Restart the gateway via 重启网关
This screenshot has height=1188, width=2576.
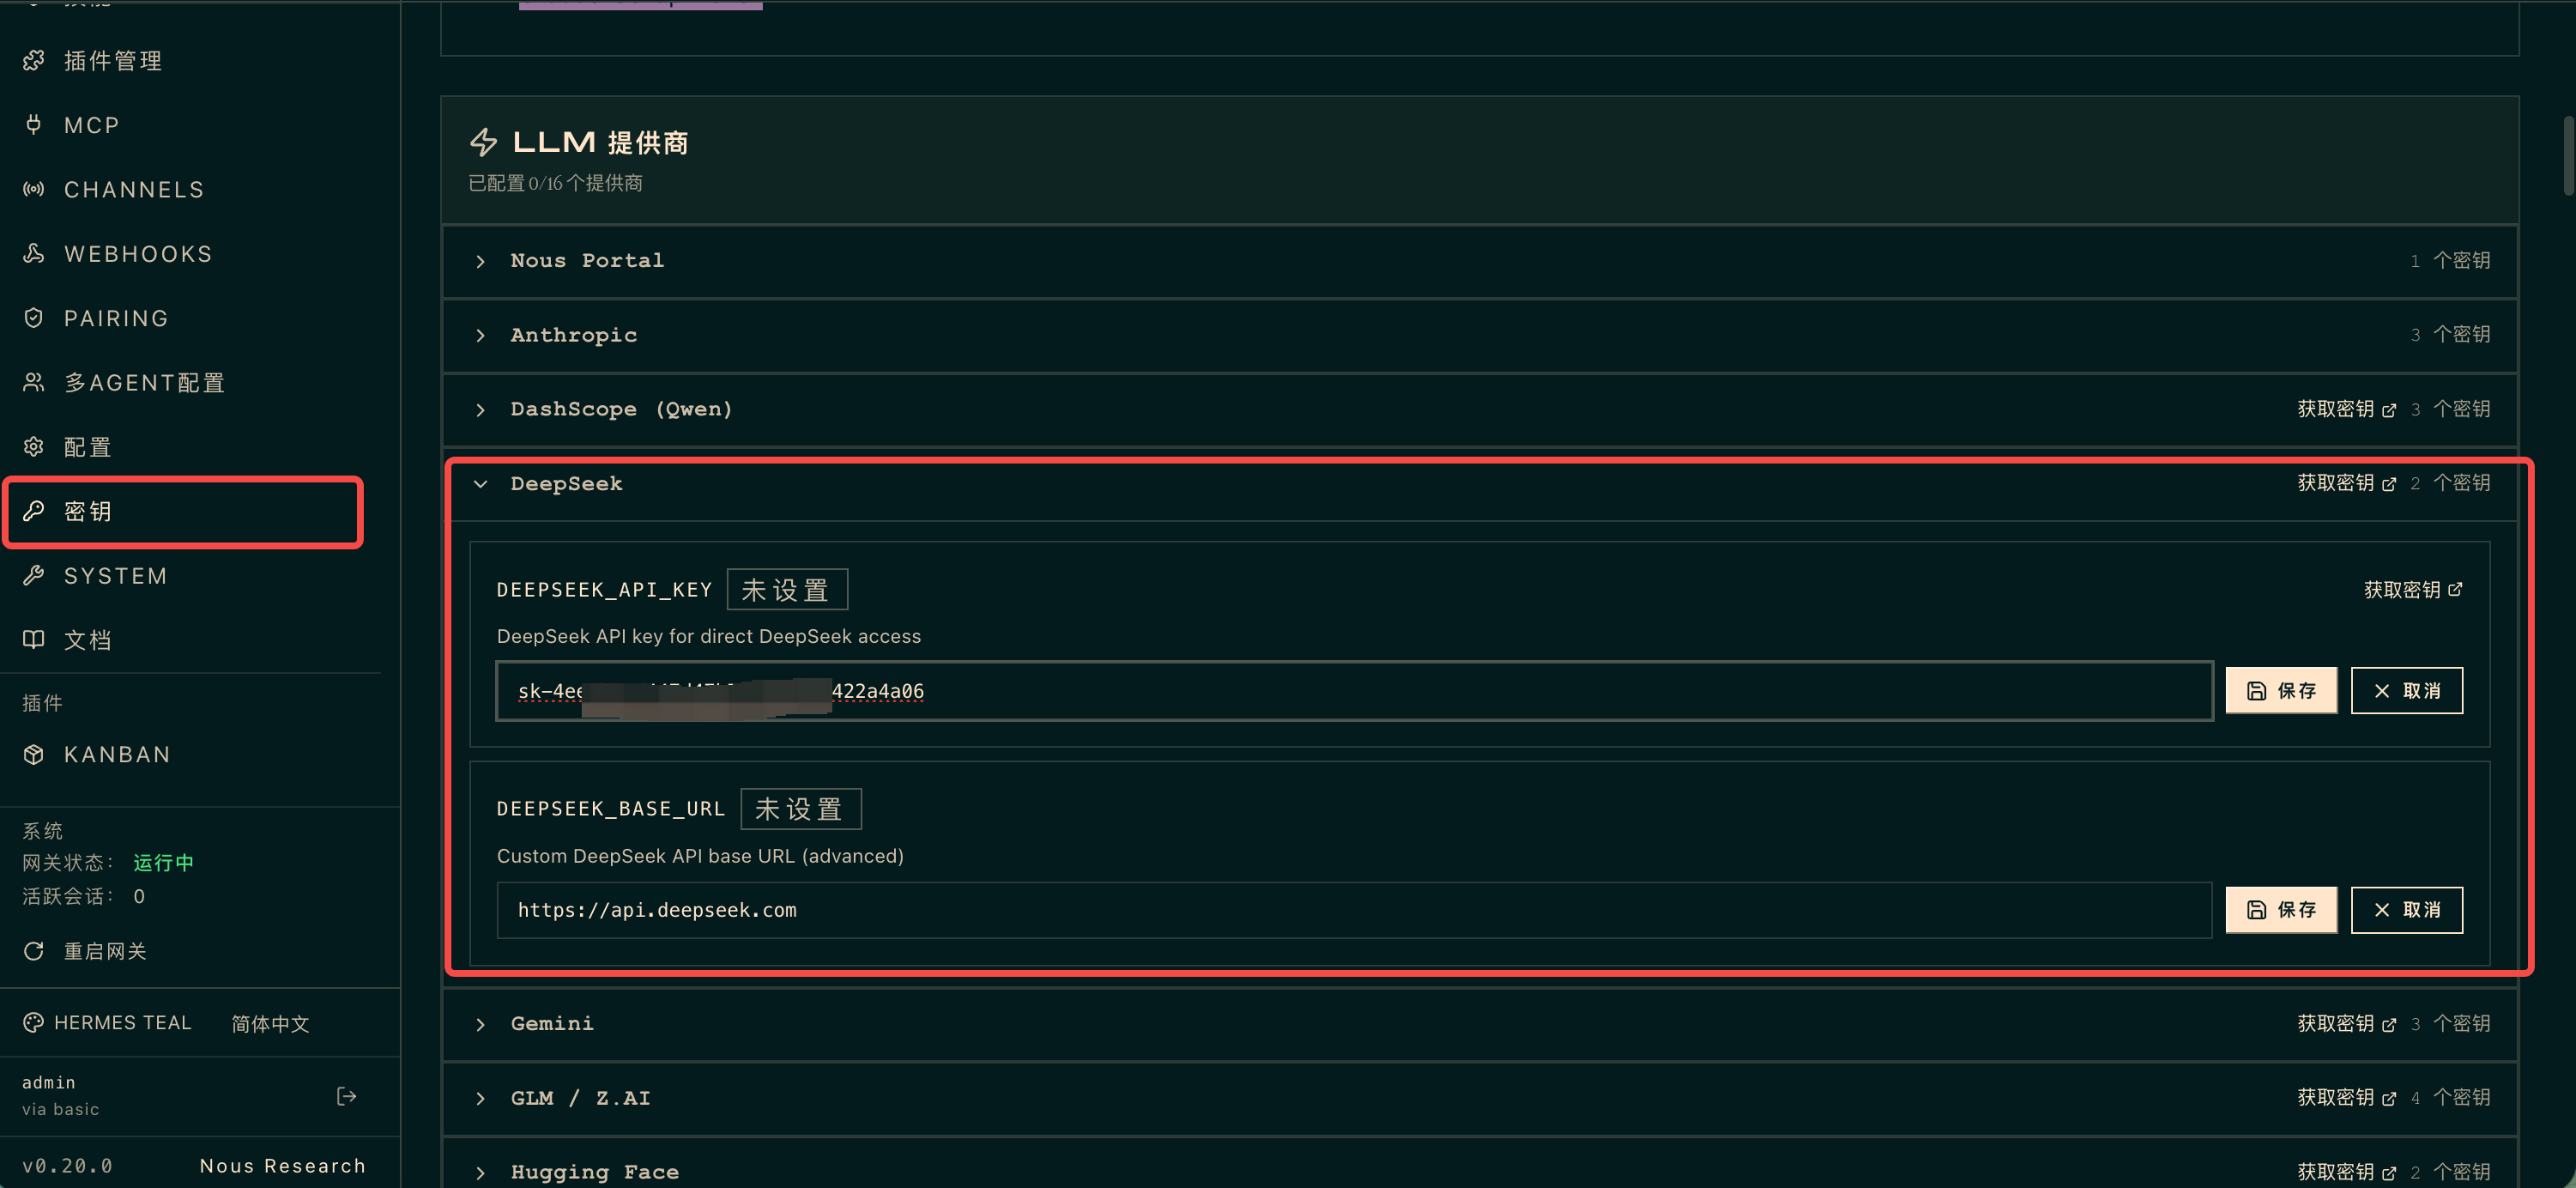coord(105,951)
